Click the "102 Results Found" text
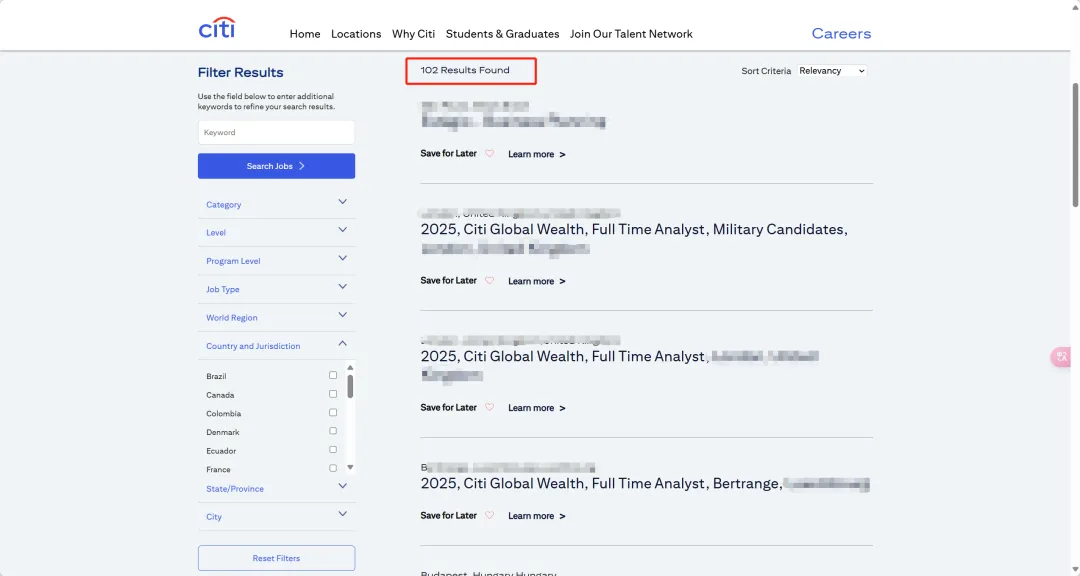 [x=465, y=70]
